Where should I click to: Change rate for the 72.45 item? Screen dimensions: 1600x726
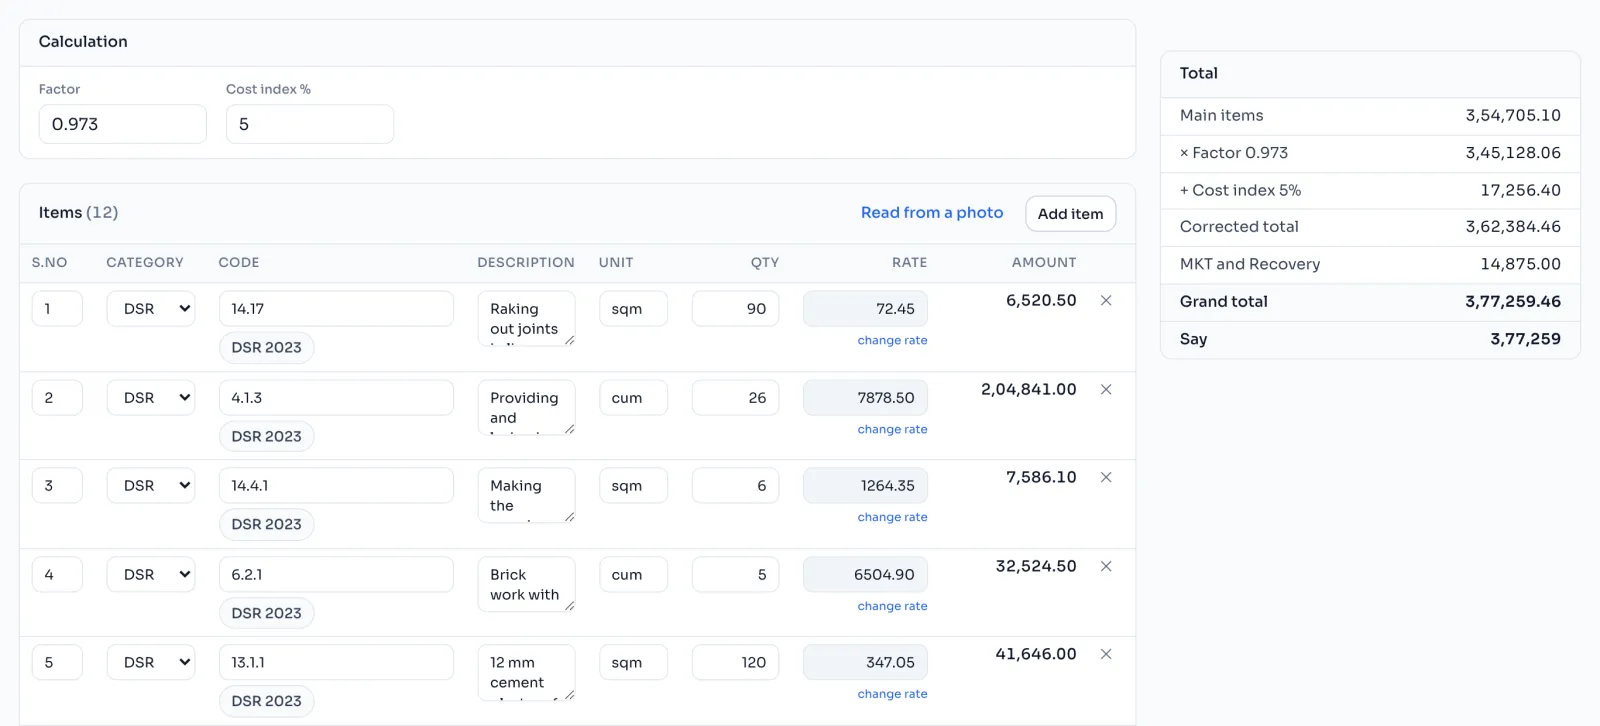(x=892, y=340)
